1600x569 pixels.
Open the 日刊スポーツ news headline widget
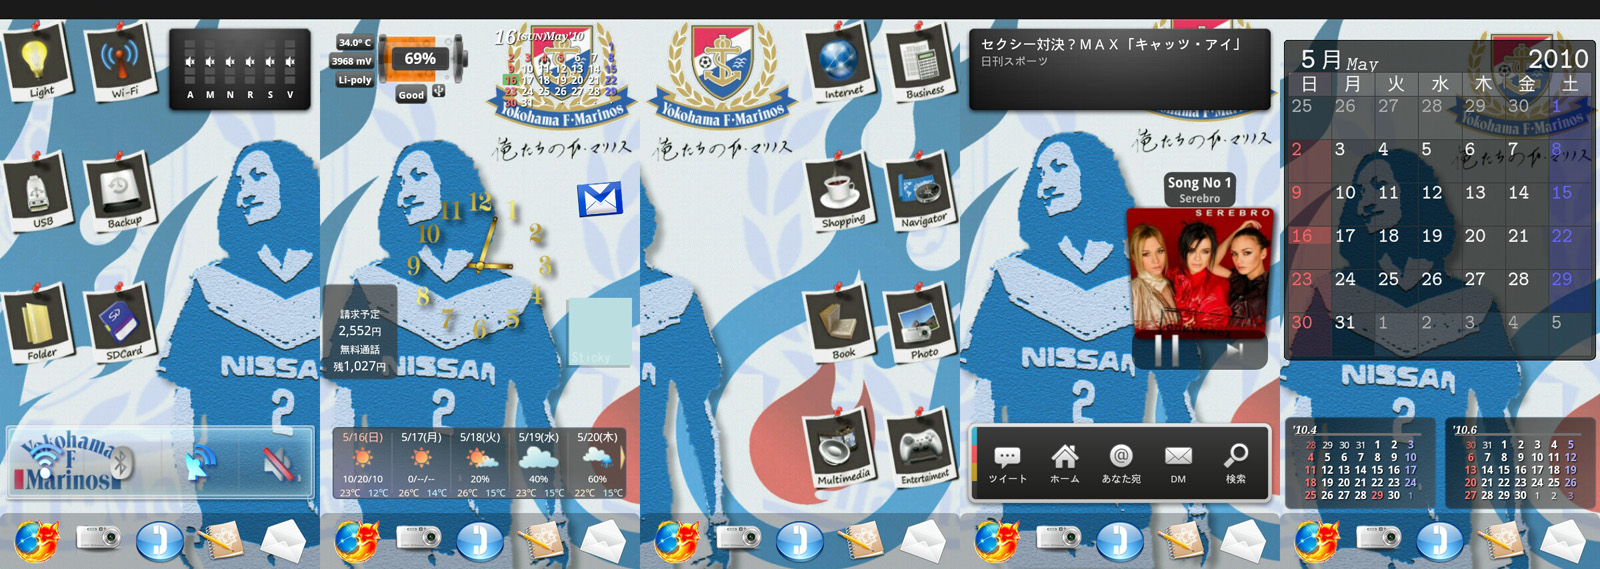coord(1119,68)
